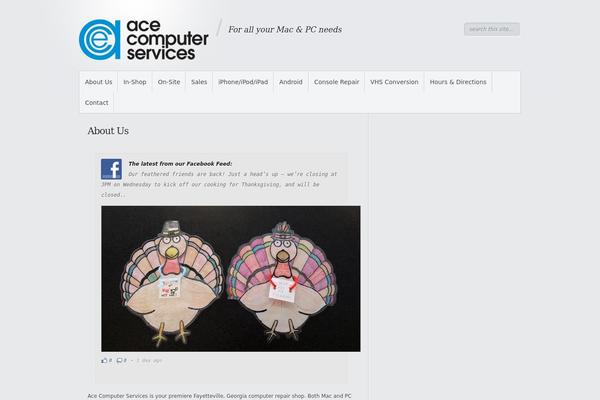Click the thumbs-up like icon
Screen dimensions: 600x400
(x=104, y=361)
